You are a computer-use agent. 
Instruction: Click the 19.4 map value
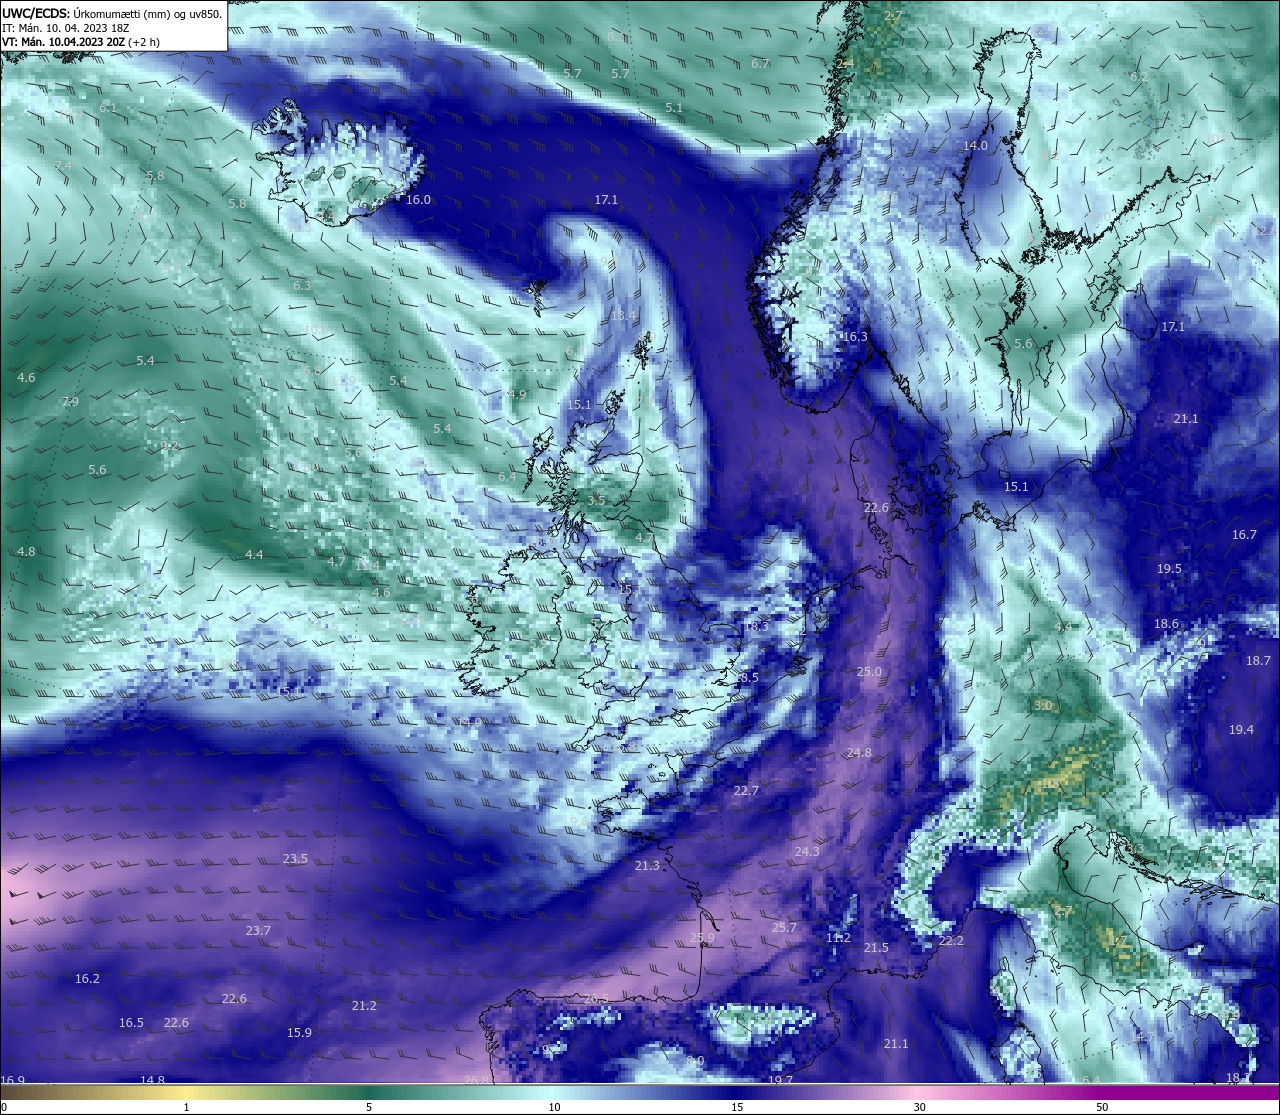pyautogui.click(x=1241, y=730)
